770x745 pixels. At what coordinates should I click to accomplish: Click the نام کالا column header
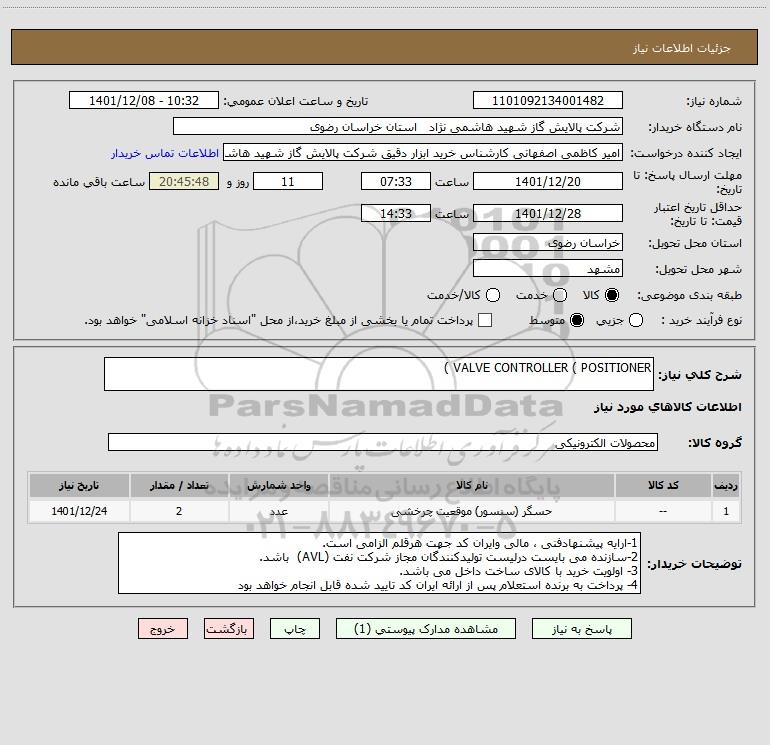[471, 485]
